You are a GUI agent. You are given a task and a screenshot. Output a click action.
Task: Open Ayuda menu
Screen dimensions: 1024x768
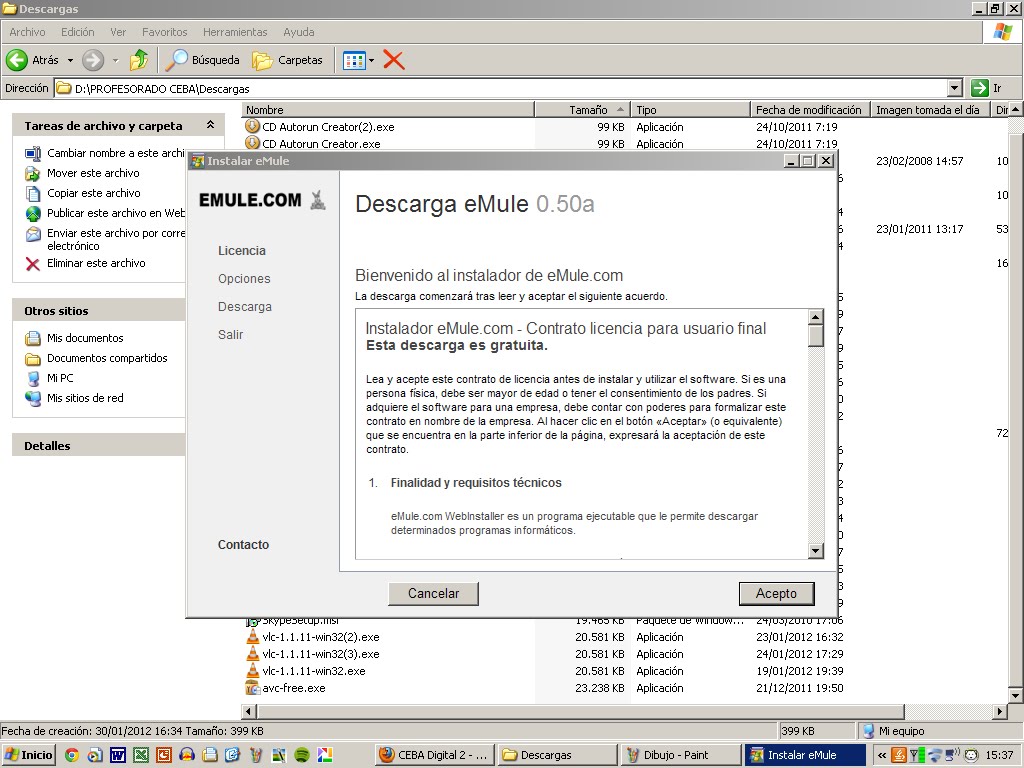(x=298, y=32)
